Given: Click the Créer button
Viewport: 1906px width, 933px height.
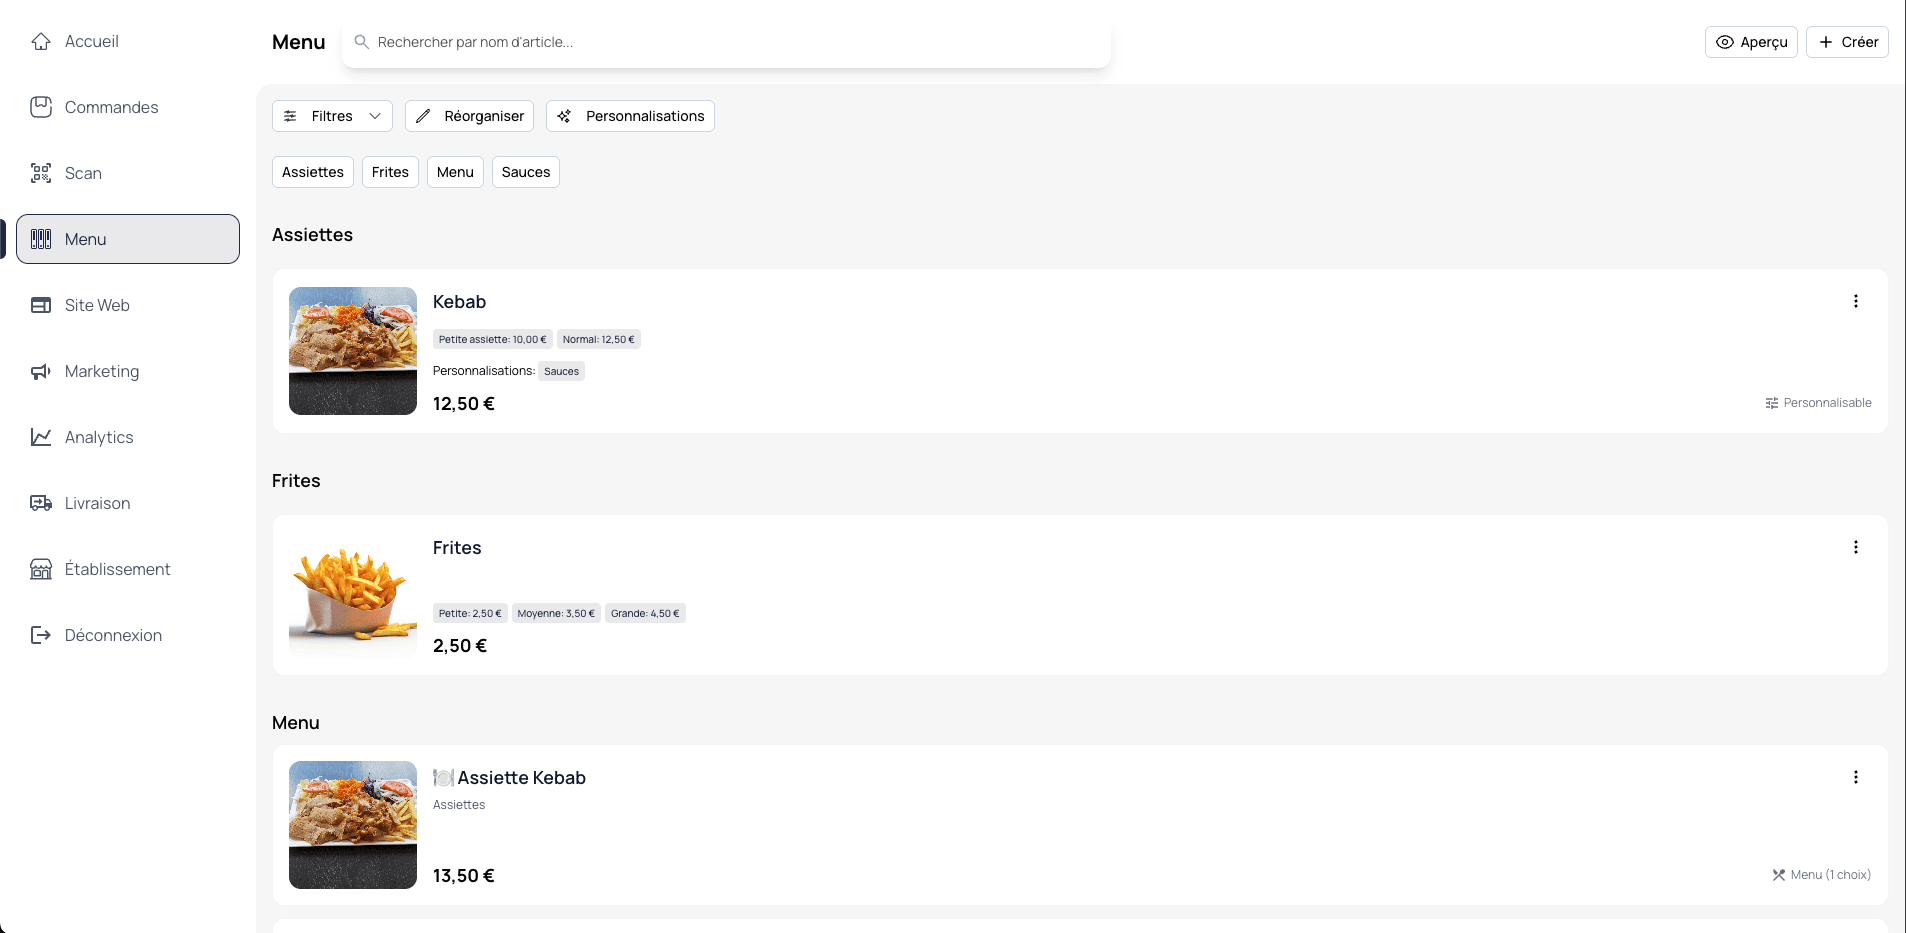Looking at the screenshot, I should coord(1846,42).
